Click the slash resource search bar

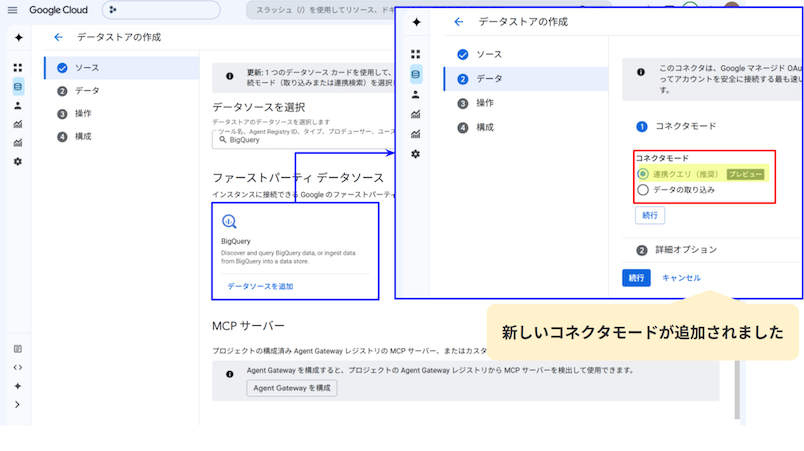pyautogui.click(x=320, y=10)
